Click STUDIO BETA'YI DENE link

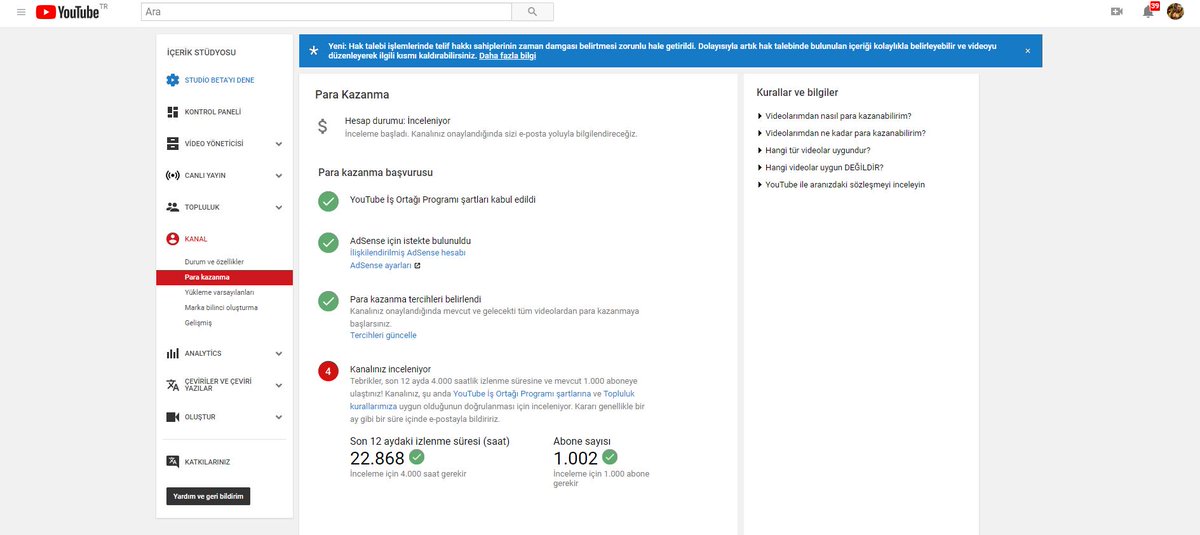219,80
